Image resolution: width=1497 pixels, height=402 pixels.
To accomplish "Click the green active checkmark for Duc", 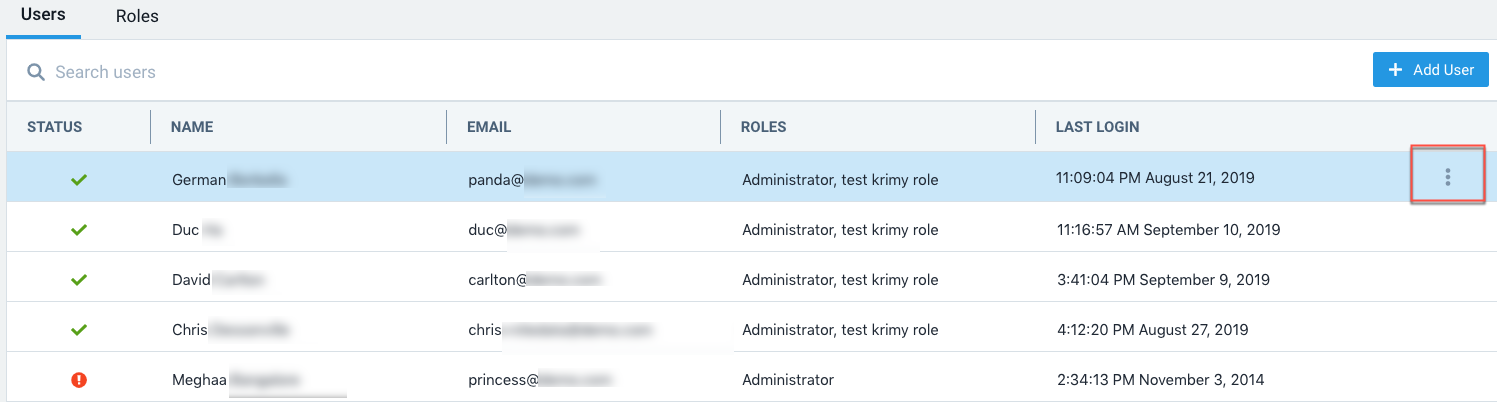I will pyautogui.click(x=79, y=230).
